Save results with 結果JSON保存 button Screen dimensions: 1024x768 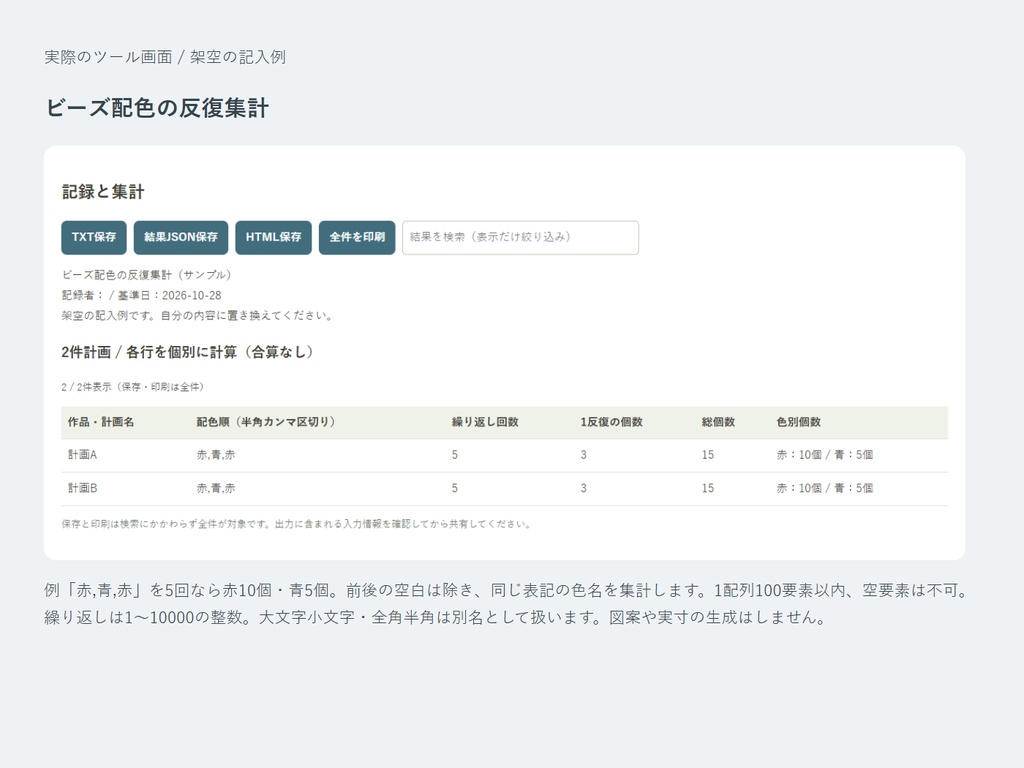[181, 237]
